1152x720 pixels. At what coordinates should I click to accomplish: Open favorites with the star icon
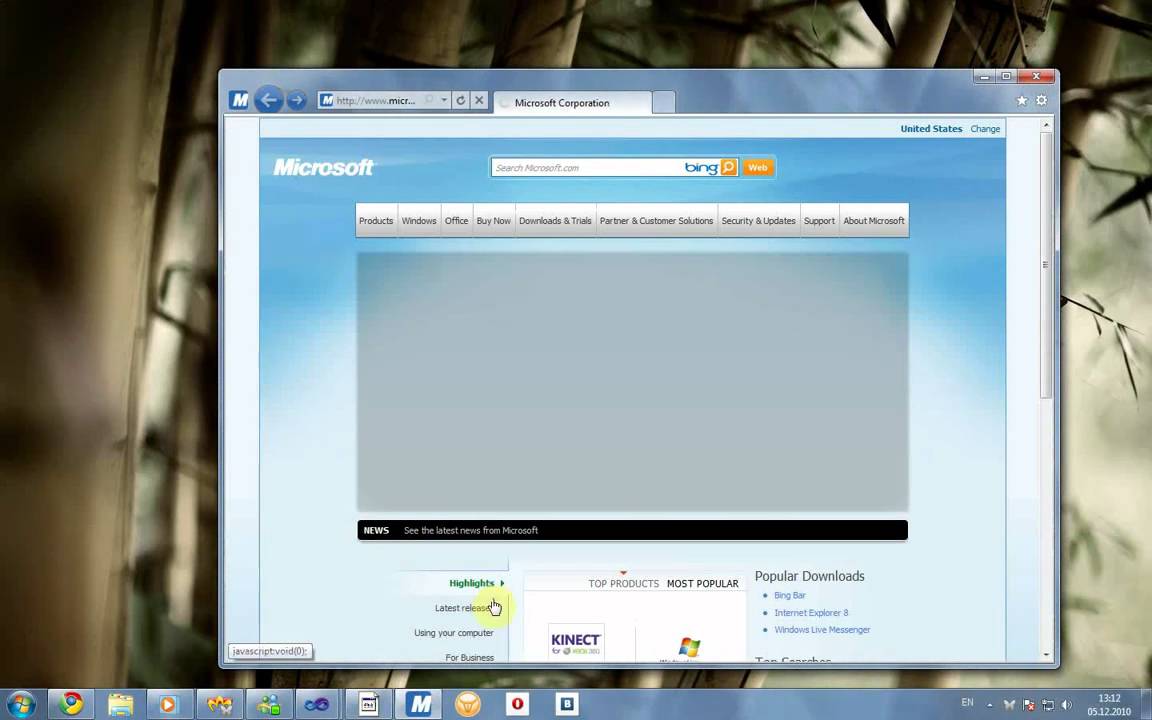[x=1021, y=101]
